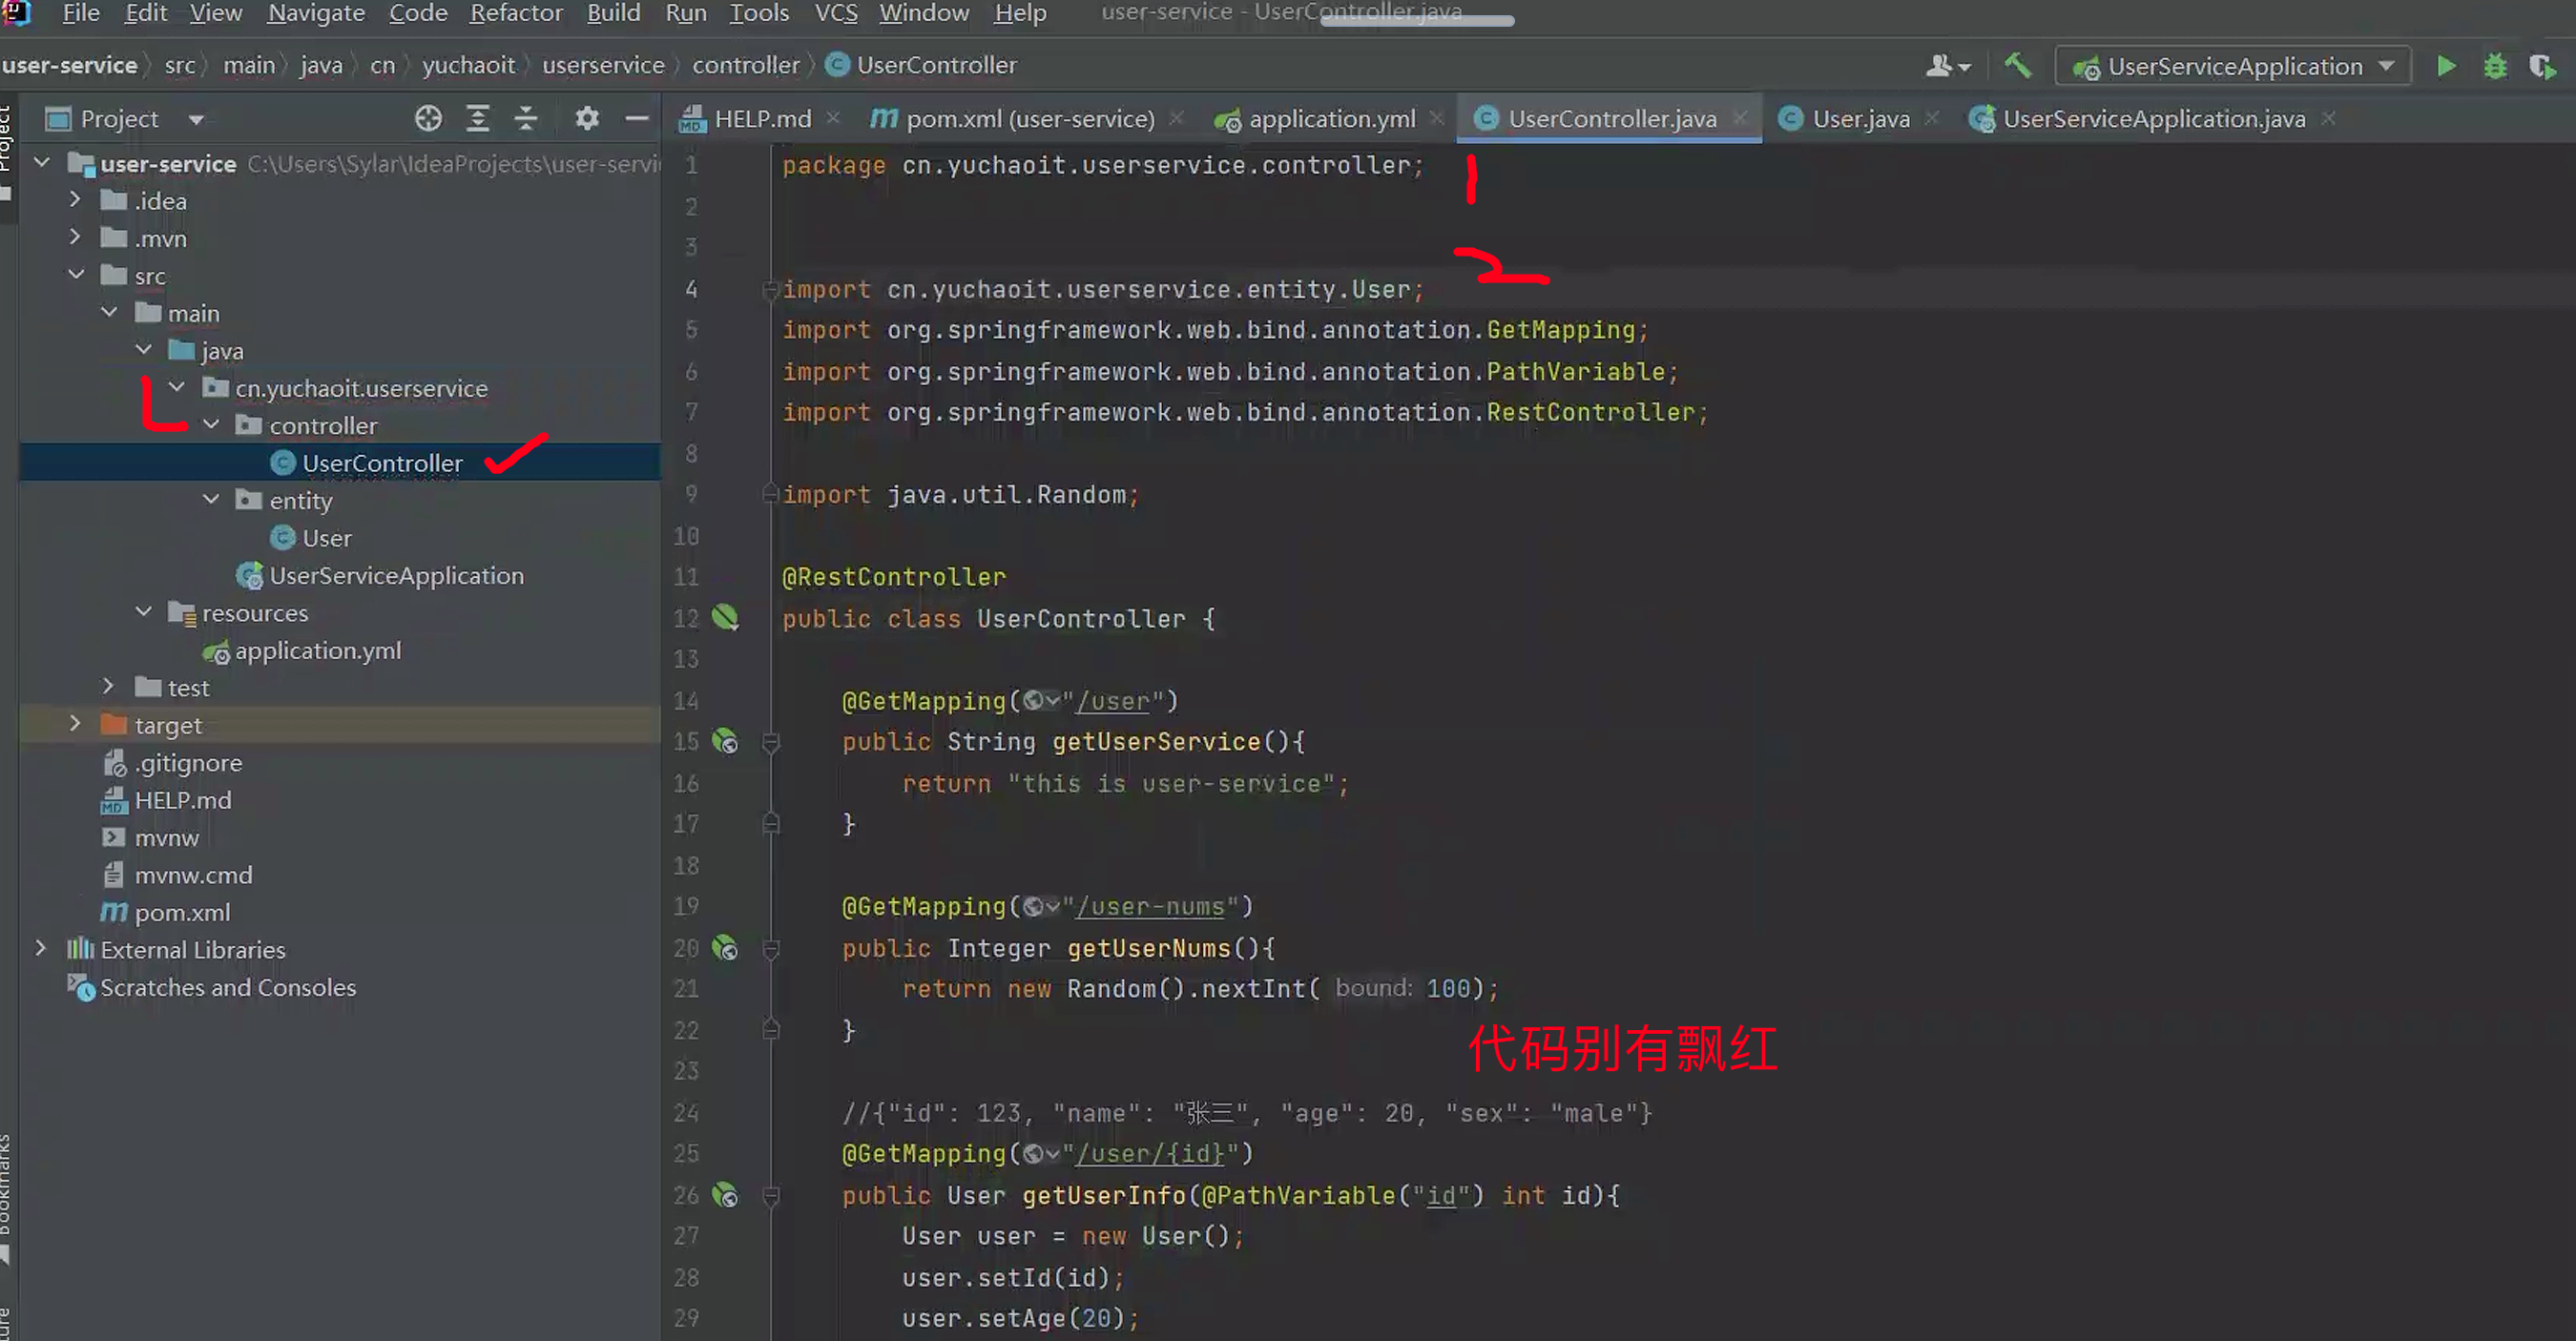
Task: Select application.yml in project tree
Action: [x=317, y=651]
